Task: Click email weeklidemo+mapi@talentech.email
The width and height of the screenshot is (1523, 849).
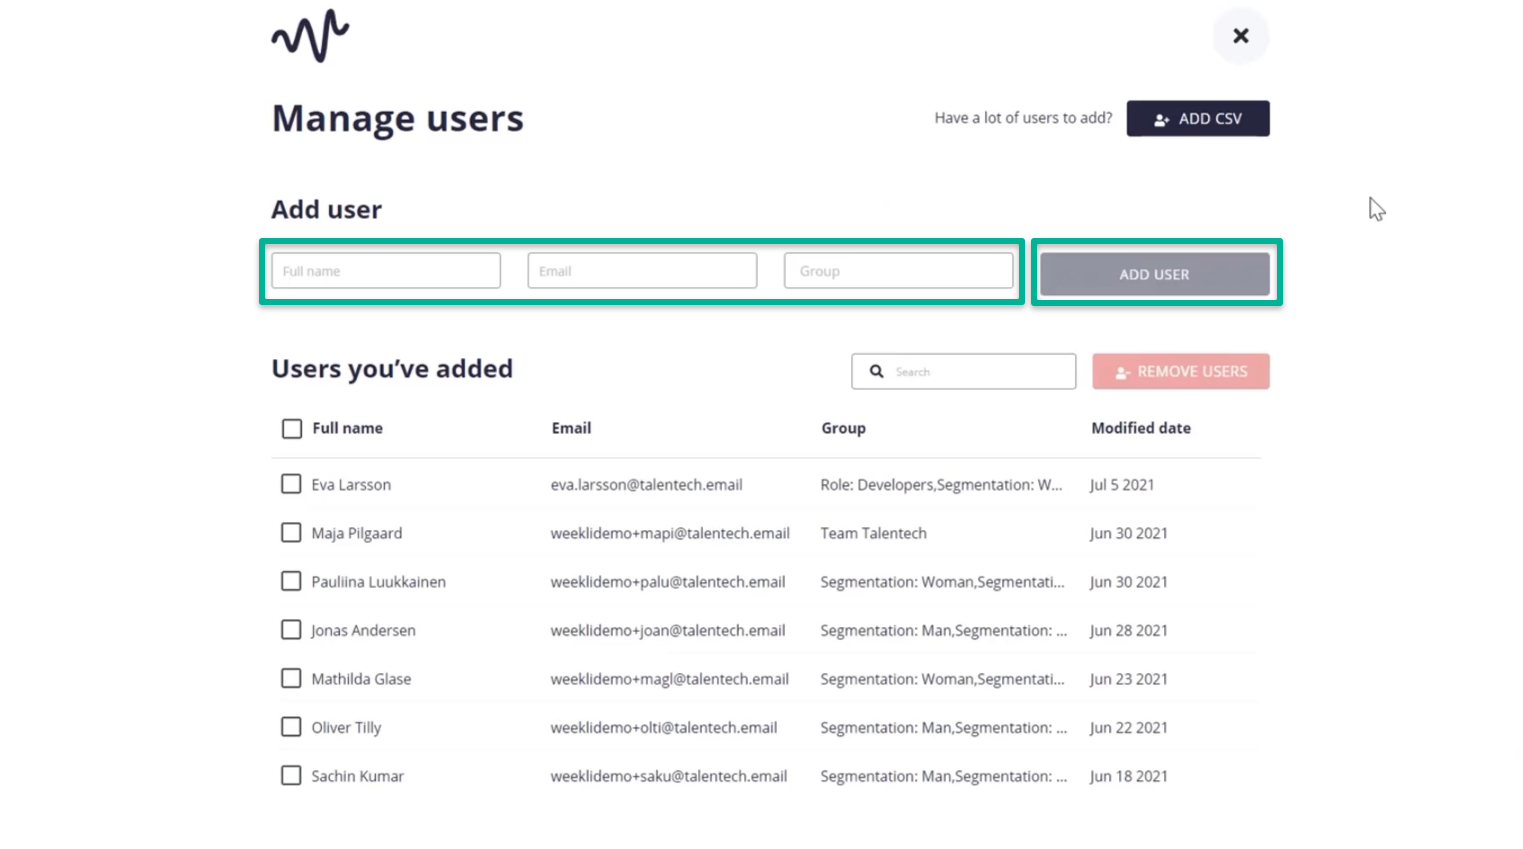Action: tap(670, 533)
